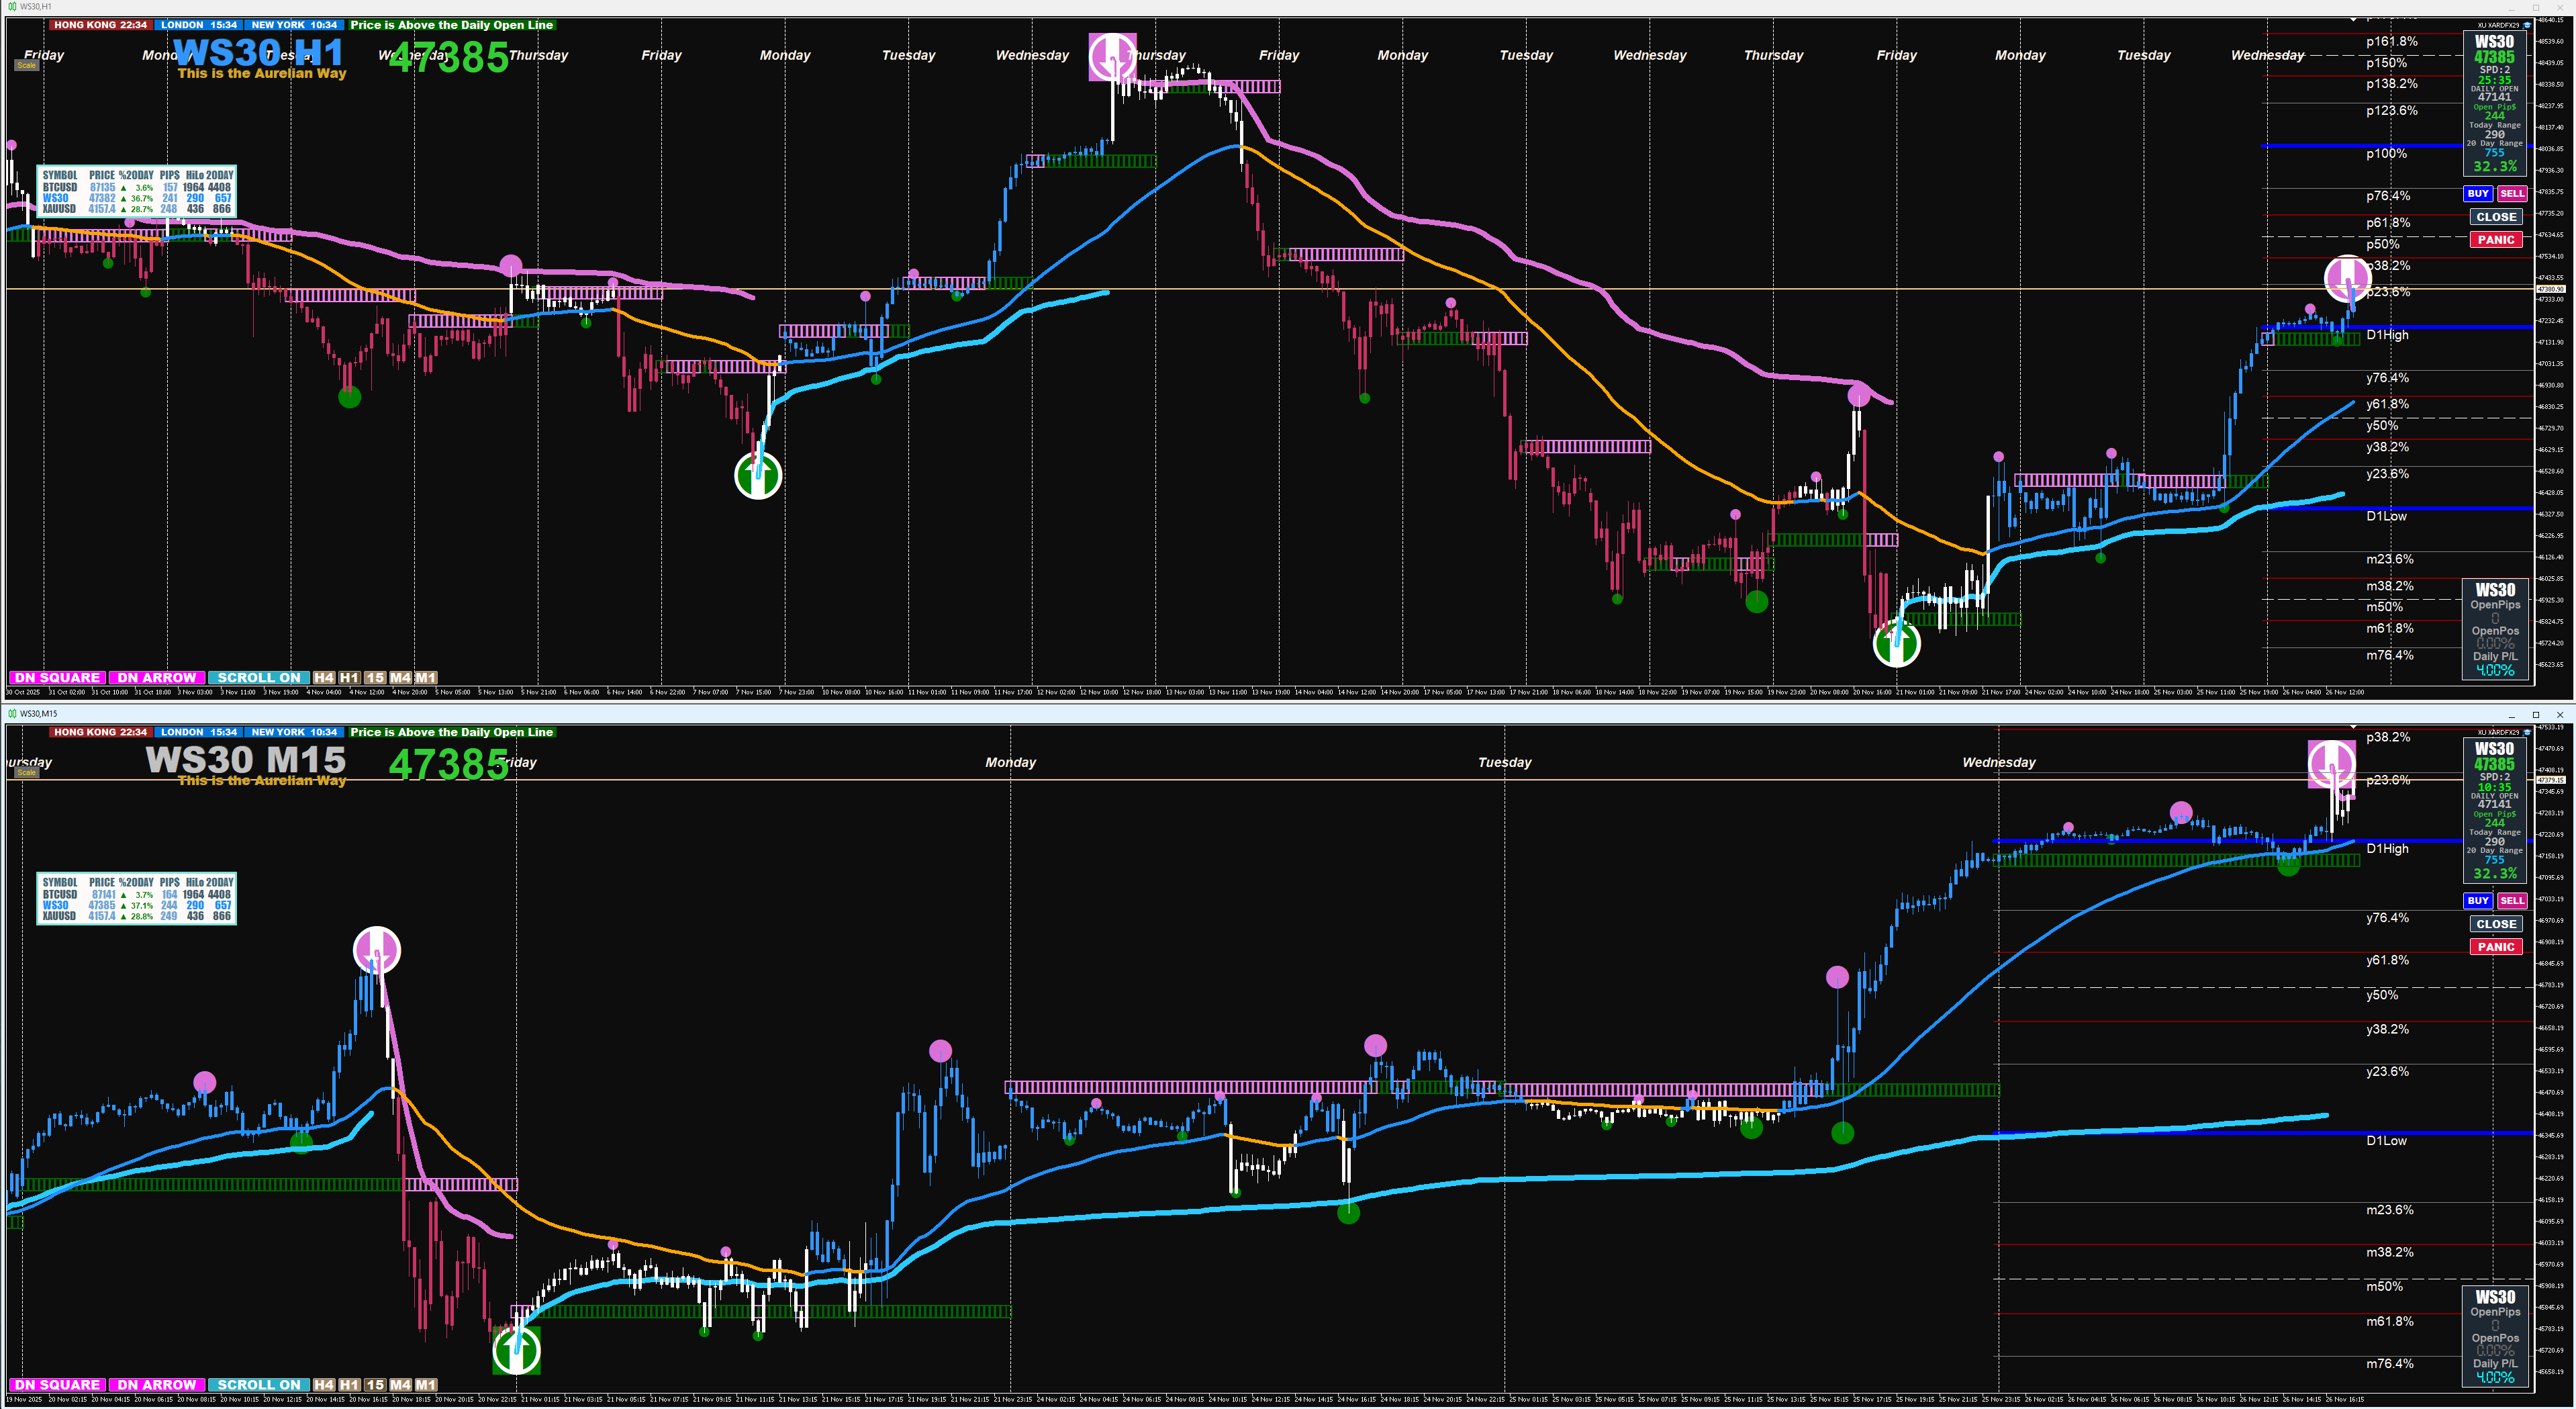Click green up-arrow signal circle at M15 Friday low

[x=517, y=1350]
